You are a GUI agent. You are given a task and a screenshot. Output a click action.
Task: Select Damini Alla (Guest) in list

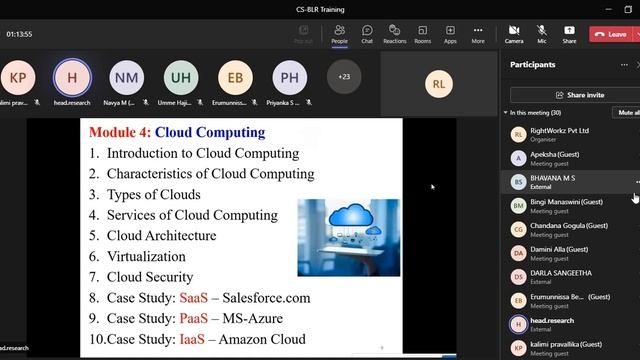click(x=571, y=253)
